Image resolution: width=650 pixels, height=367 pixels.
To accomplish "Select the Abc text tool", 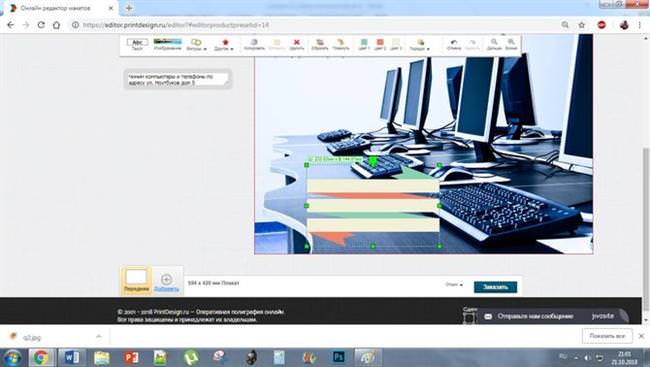I will (137, 44).
